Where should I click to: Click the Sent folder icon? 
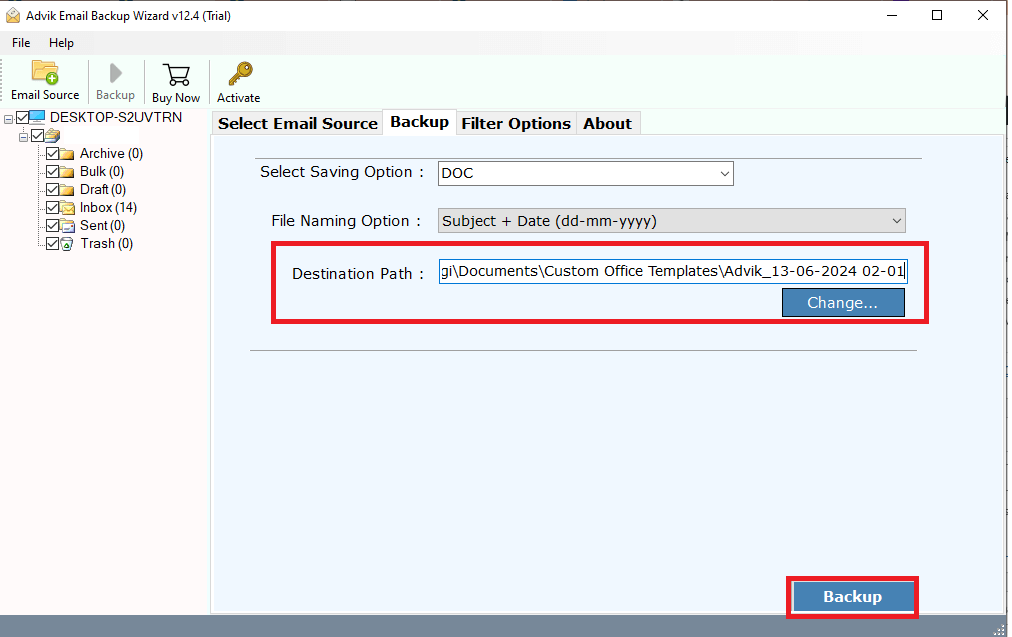pyautogui.click(x=67, y=226)
